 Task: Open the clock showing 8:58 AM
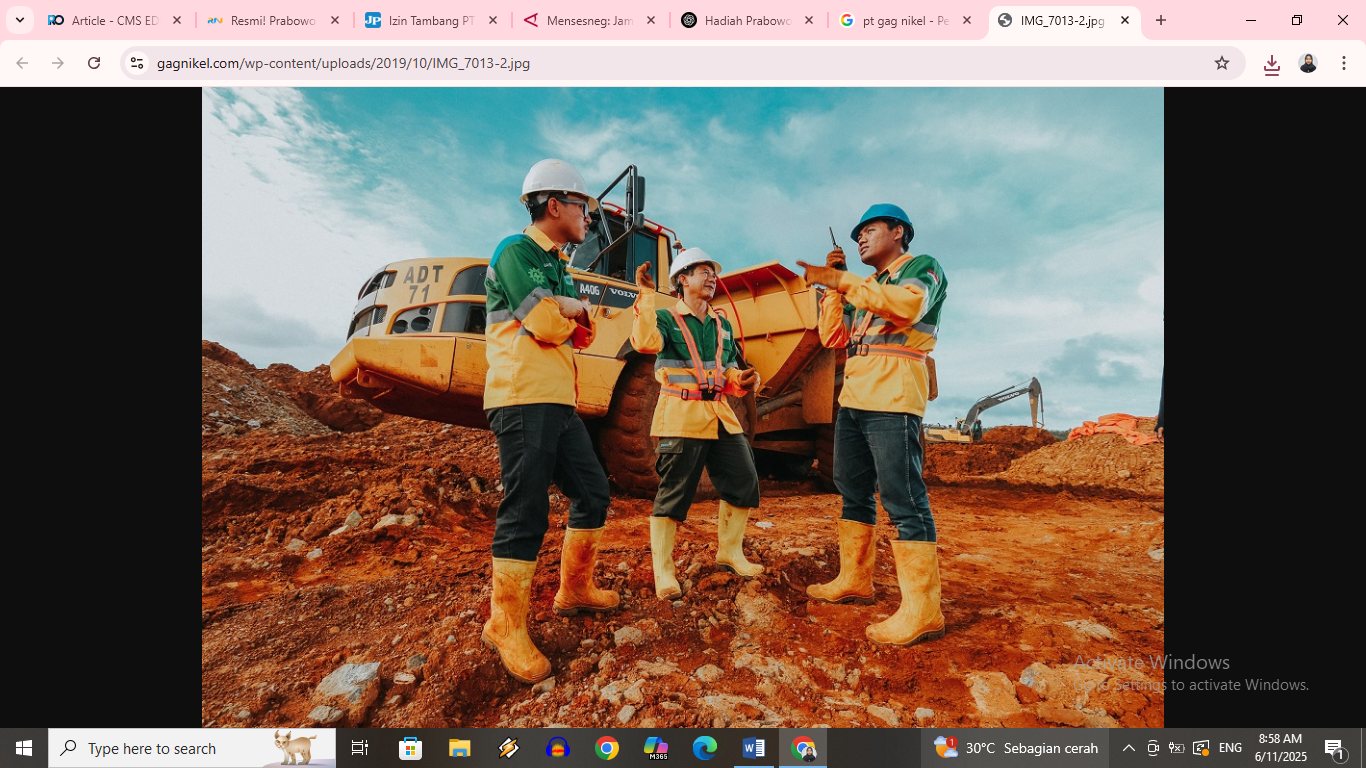[x=1280, y=748]
